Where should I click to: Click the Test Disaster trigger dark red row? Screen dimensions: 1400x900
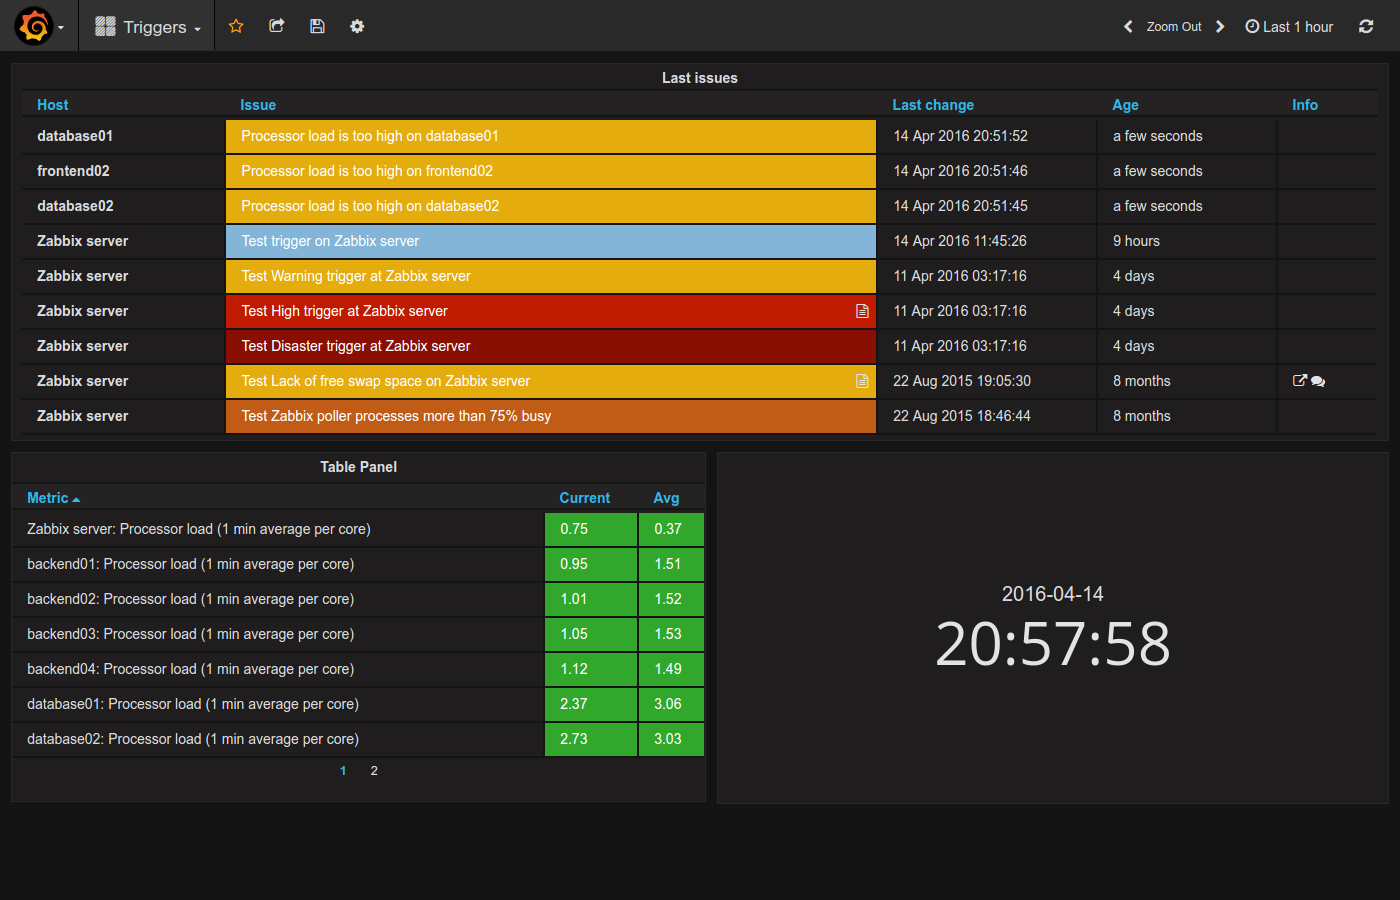point(550,346)
